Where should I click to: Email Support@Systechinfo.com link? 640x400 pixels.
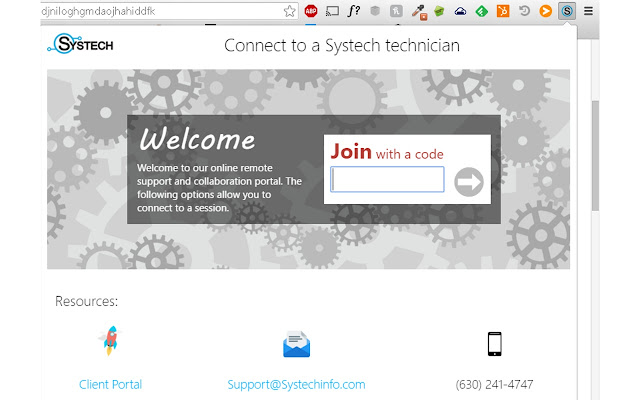coord(296,384)
